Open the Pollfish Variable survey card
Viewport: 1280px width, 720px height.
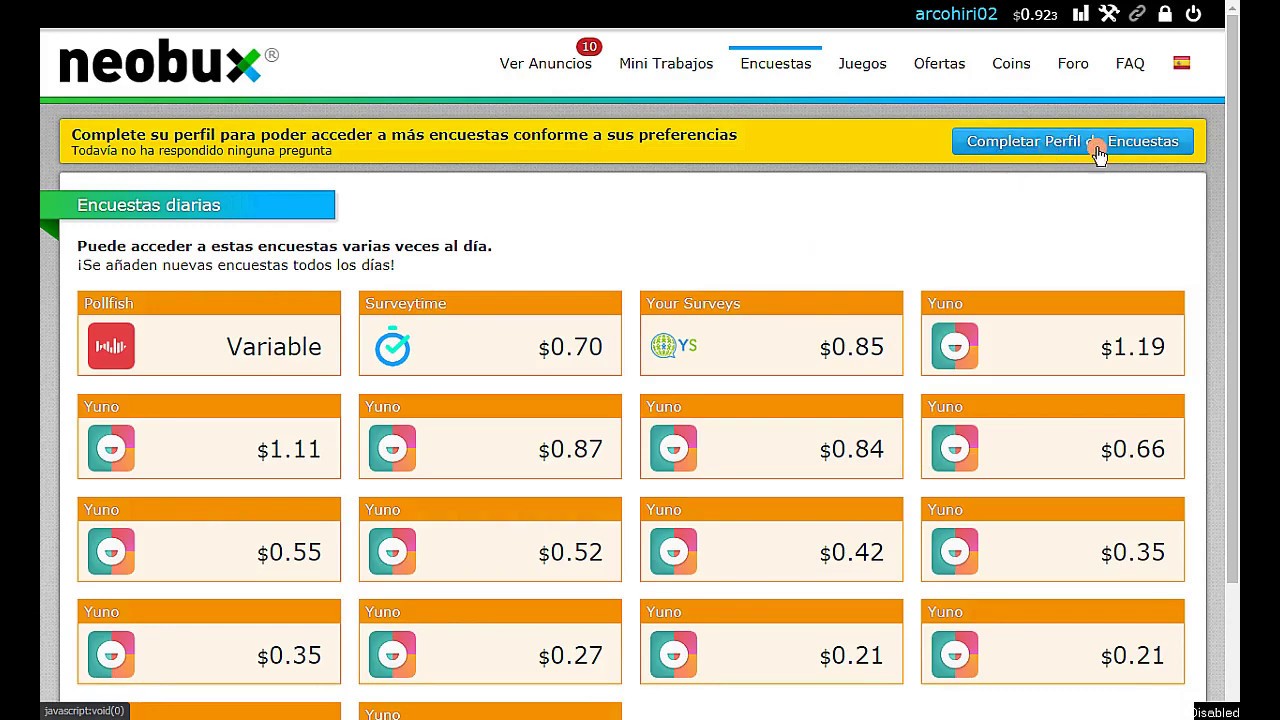(209, 333)
